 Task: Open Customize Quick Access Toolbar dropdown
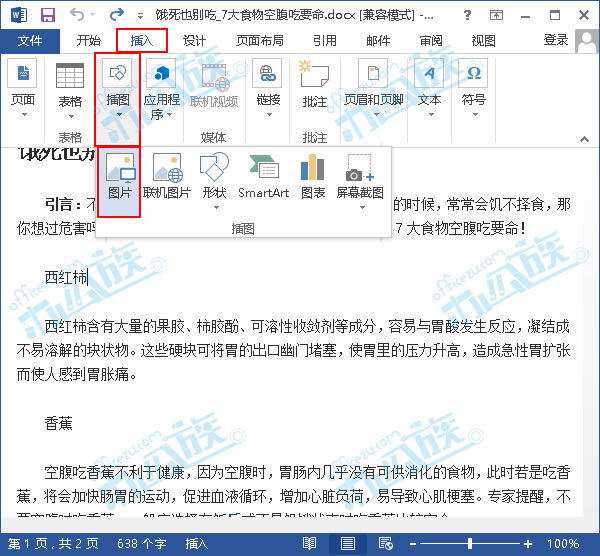pyautogui.click(x=140, y=16)
